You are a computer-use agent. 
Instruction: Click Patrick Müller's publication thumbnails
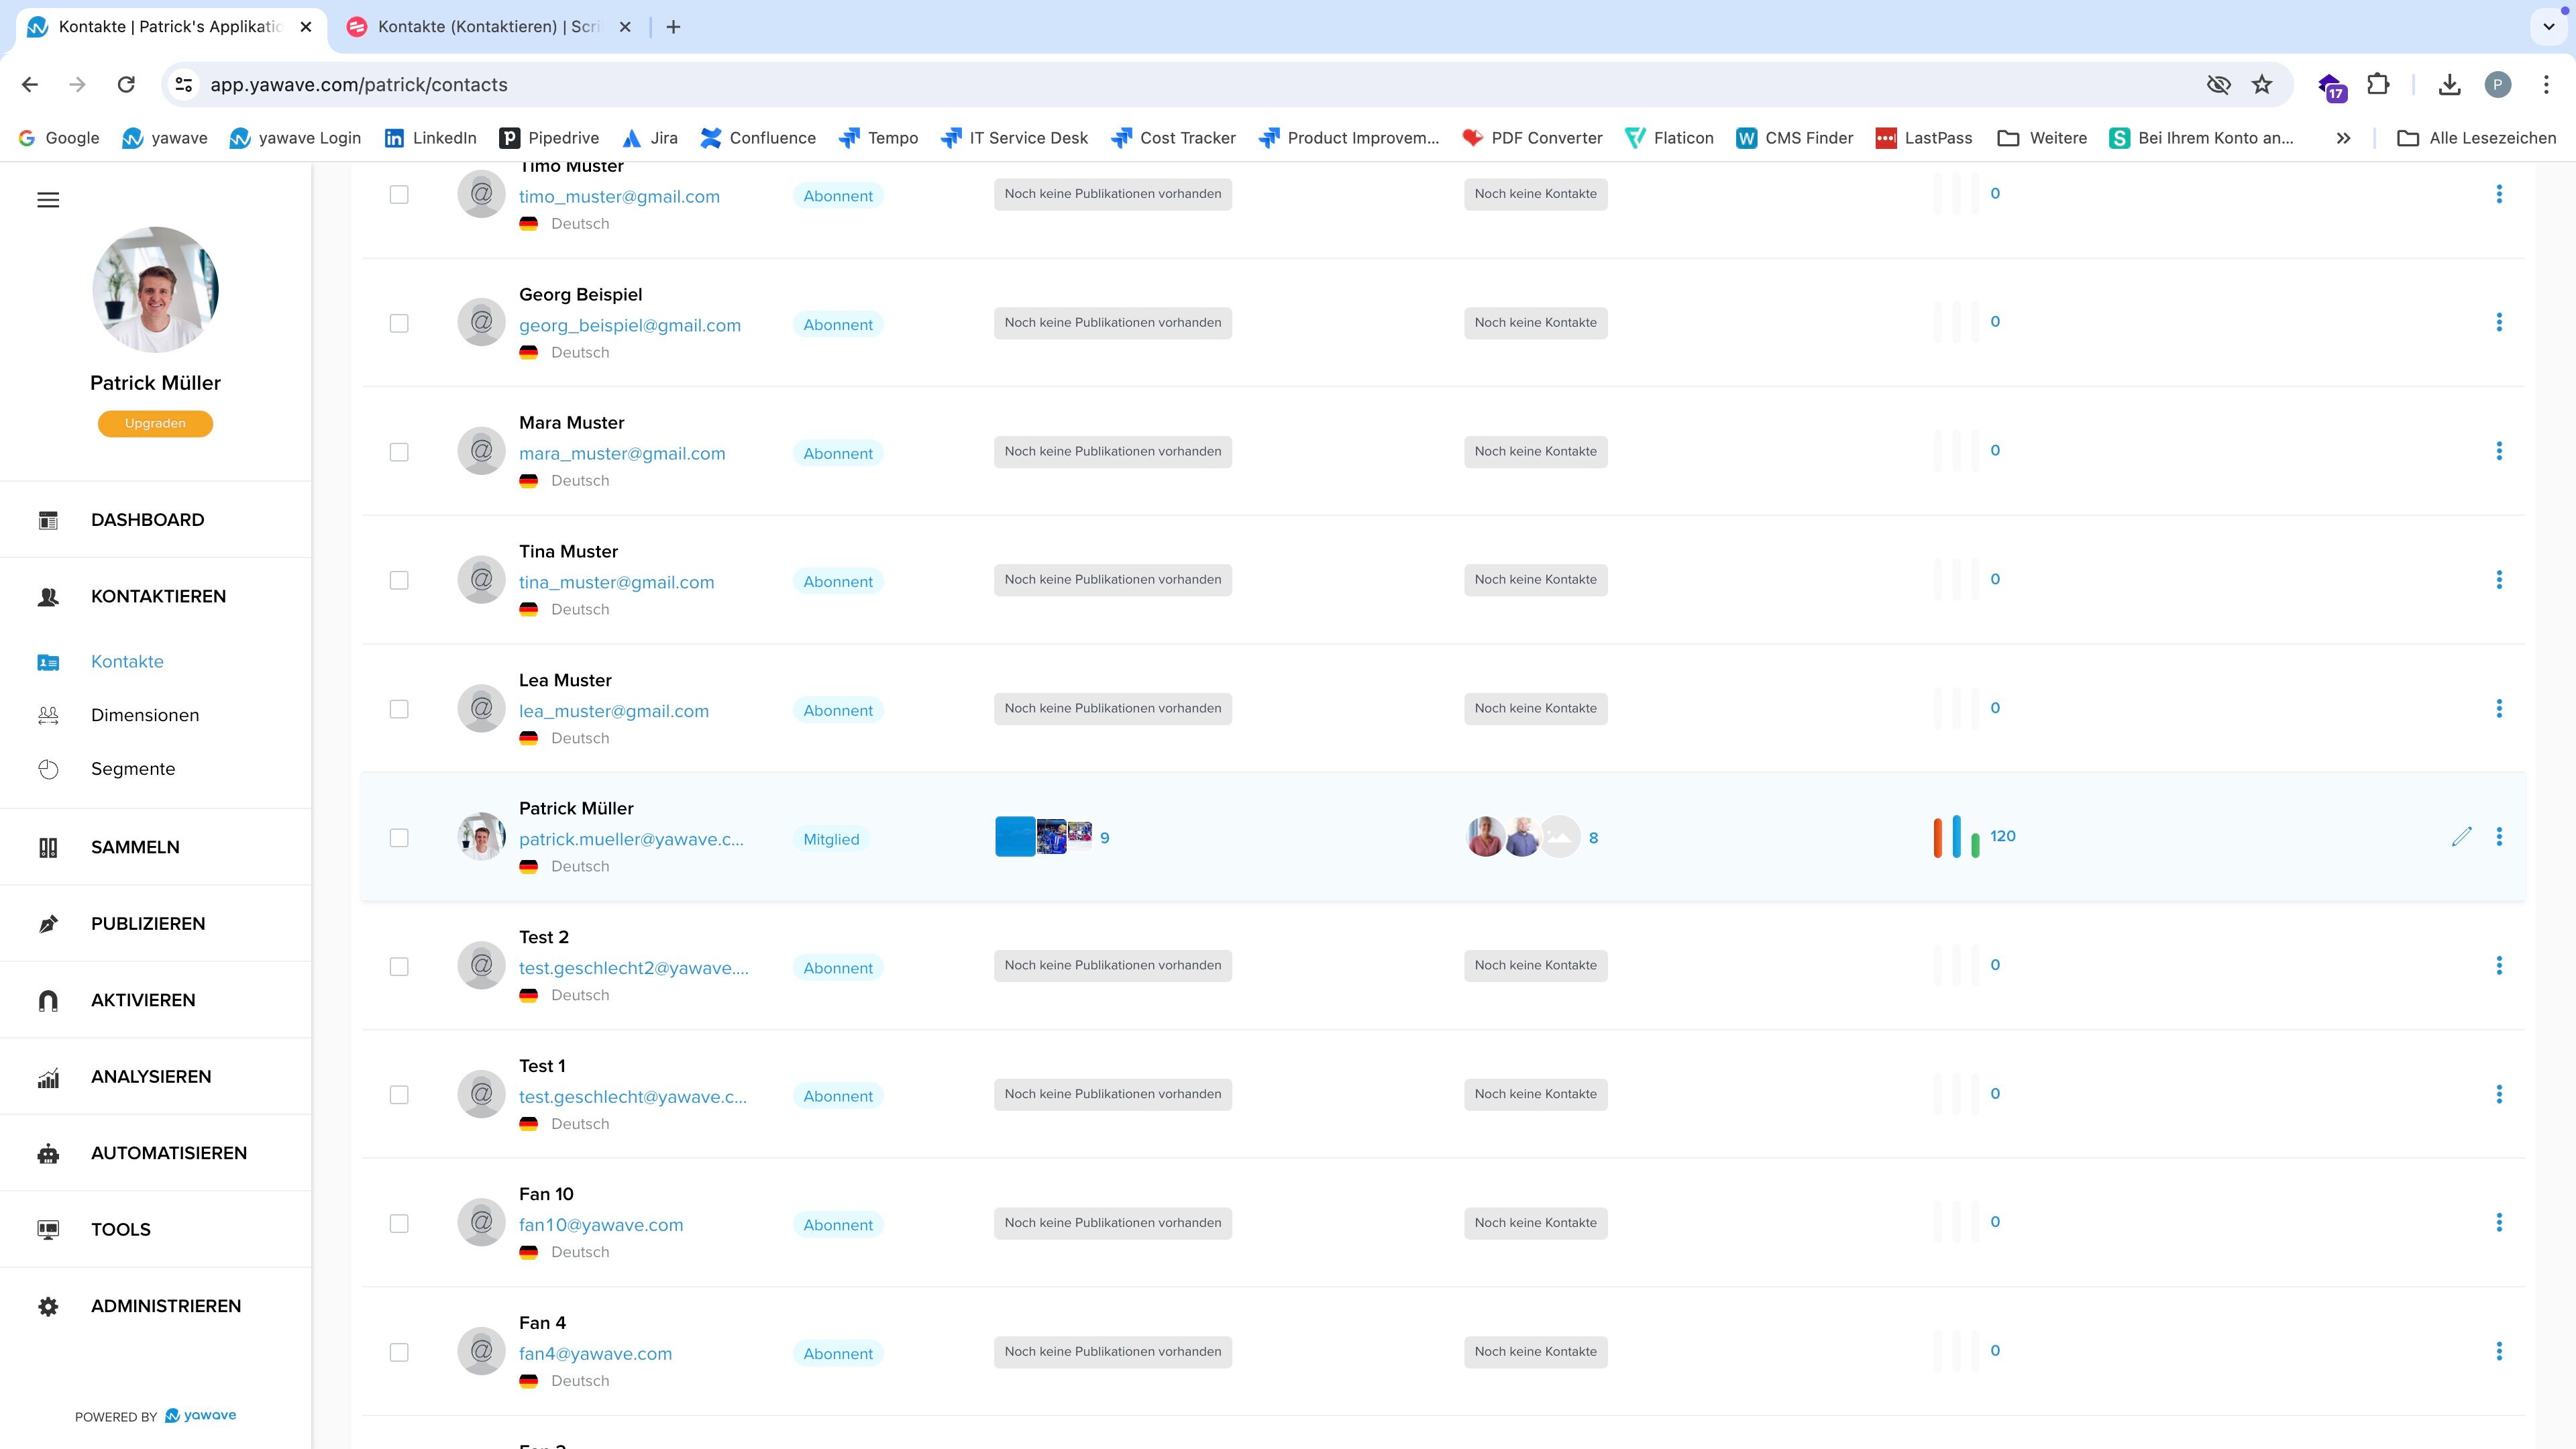1043,837
